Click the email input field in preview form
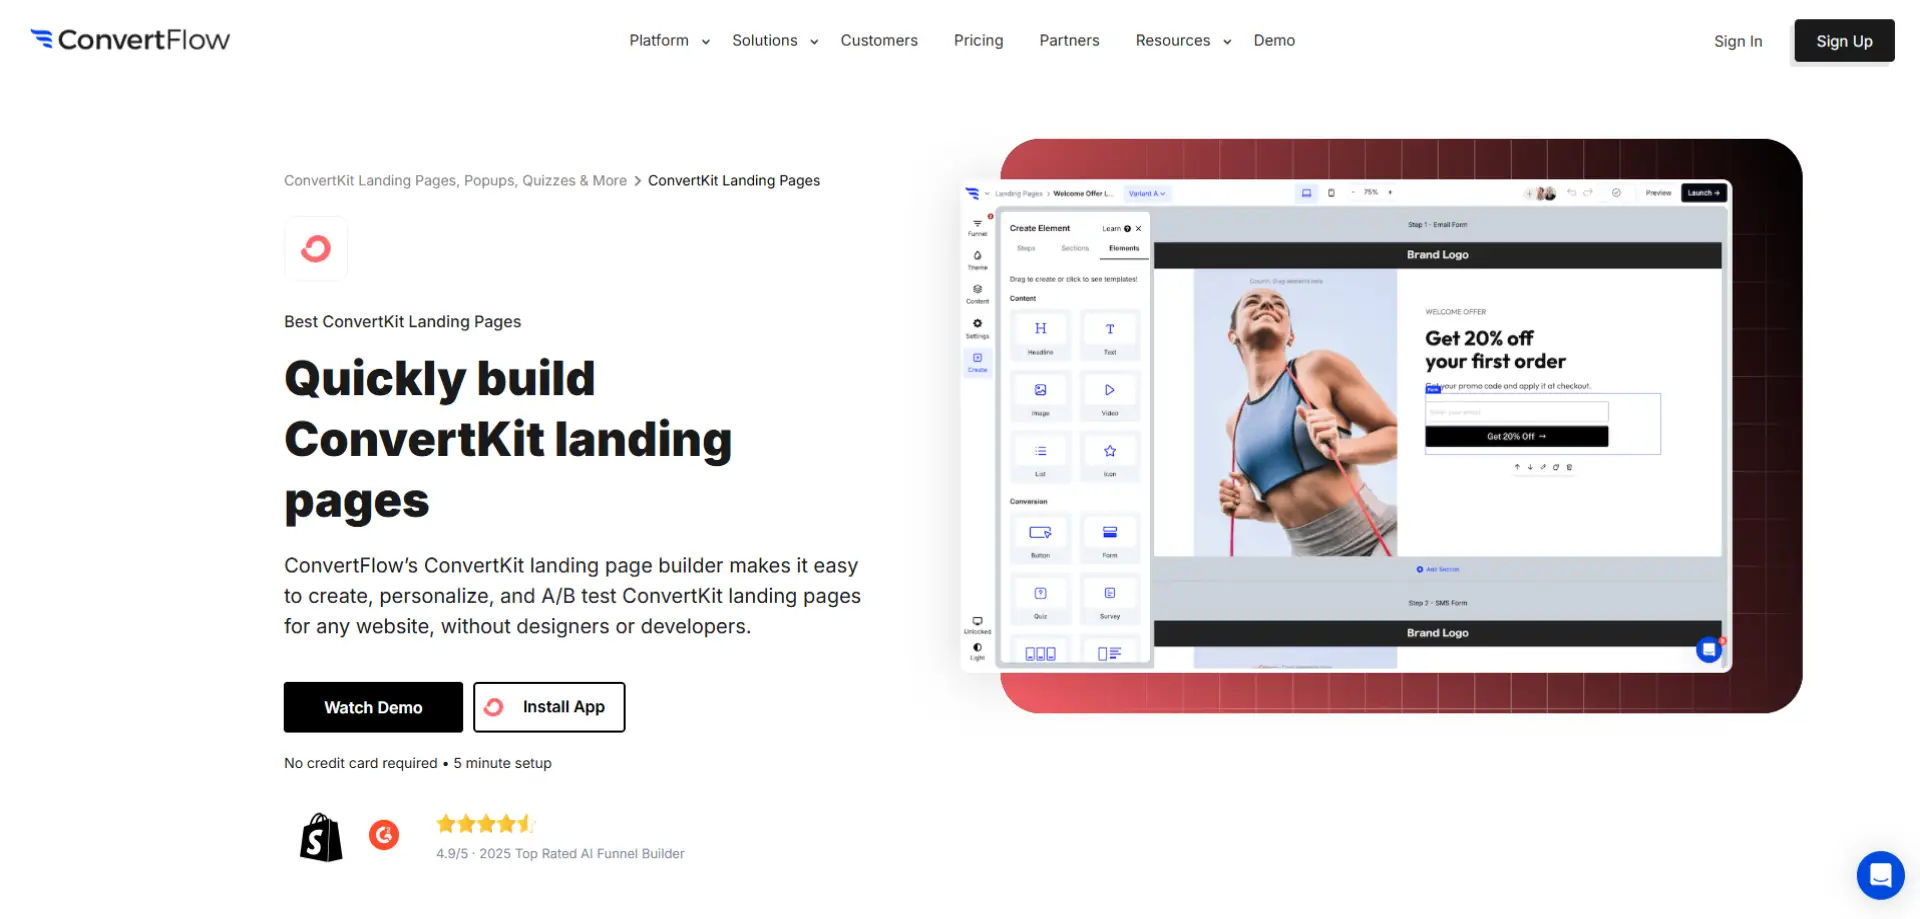Viewport: 1920px width, 919px height. tap(1516, 412)
